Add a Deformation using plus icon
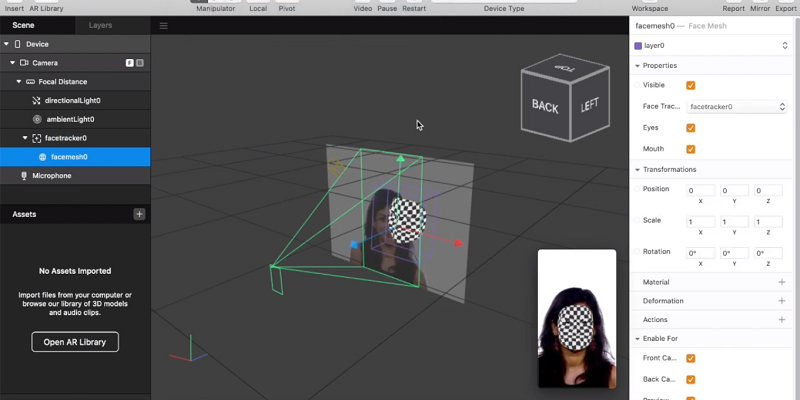The width and height of the screenshot is (800, 400). point(782,301)
